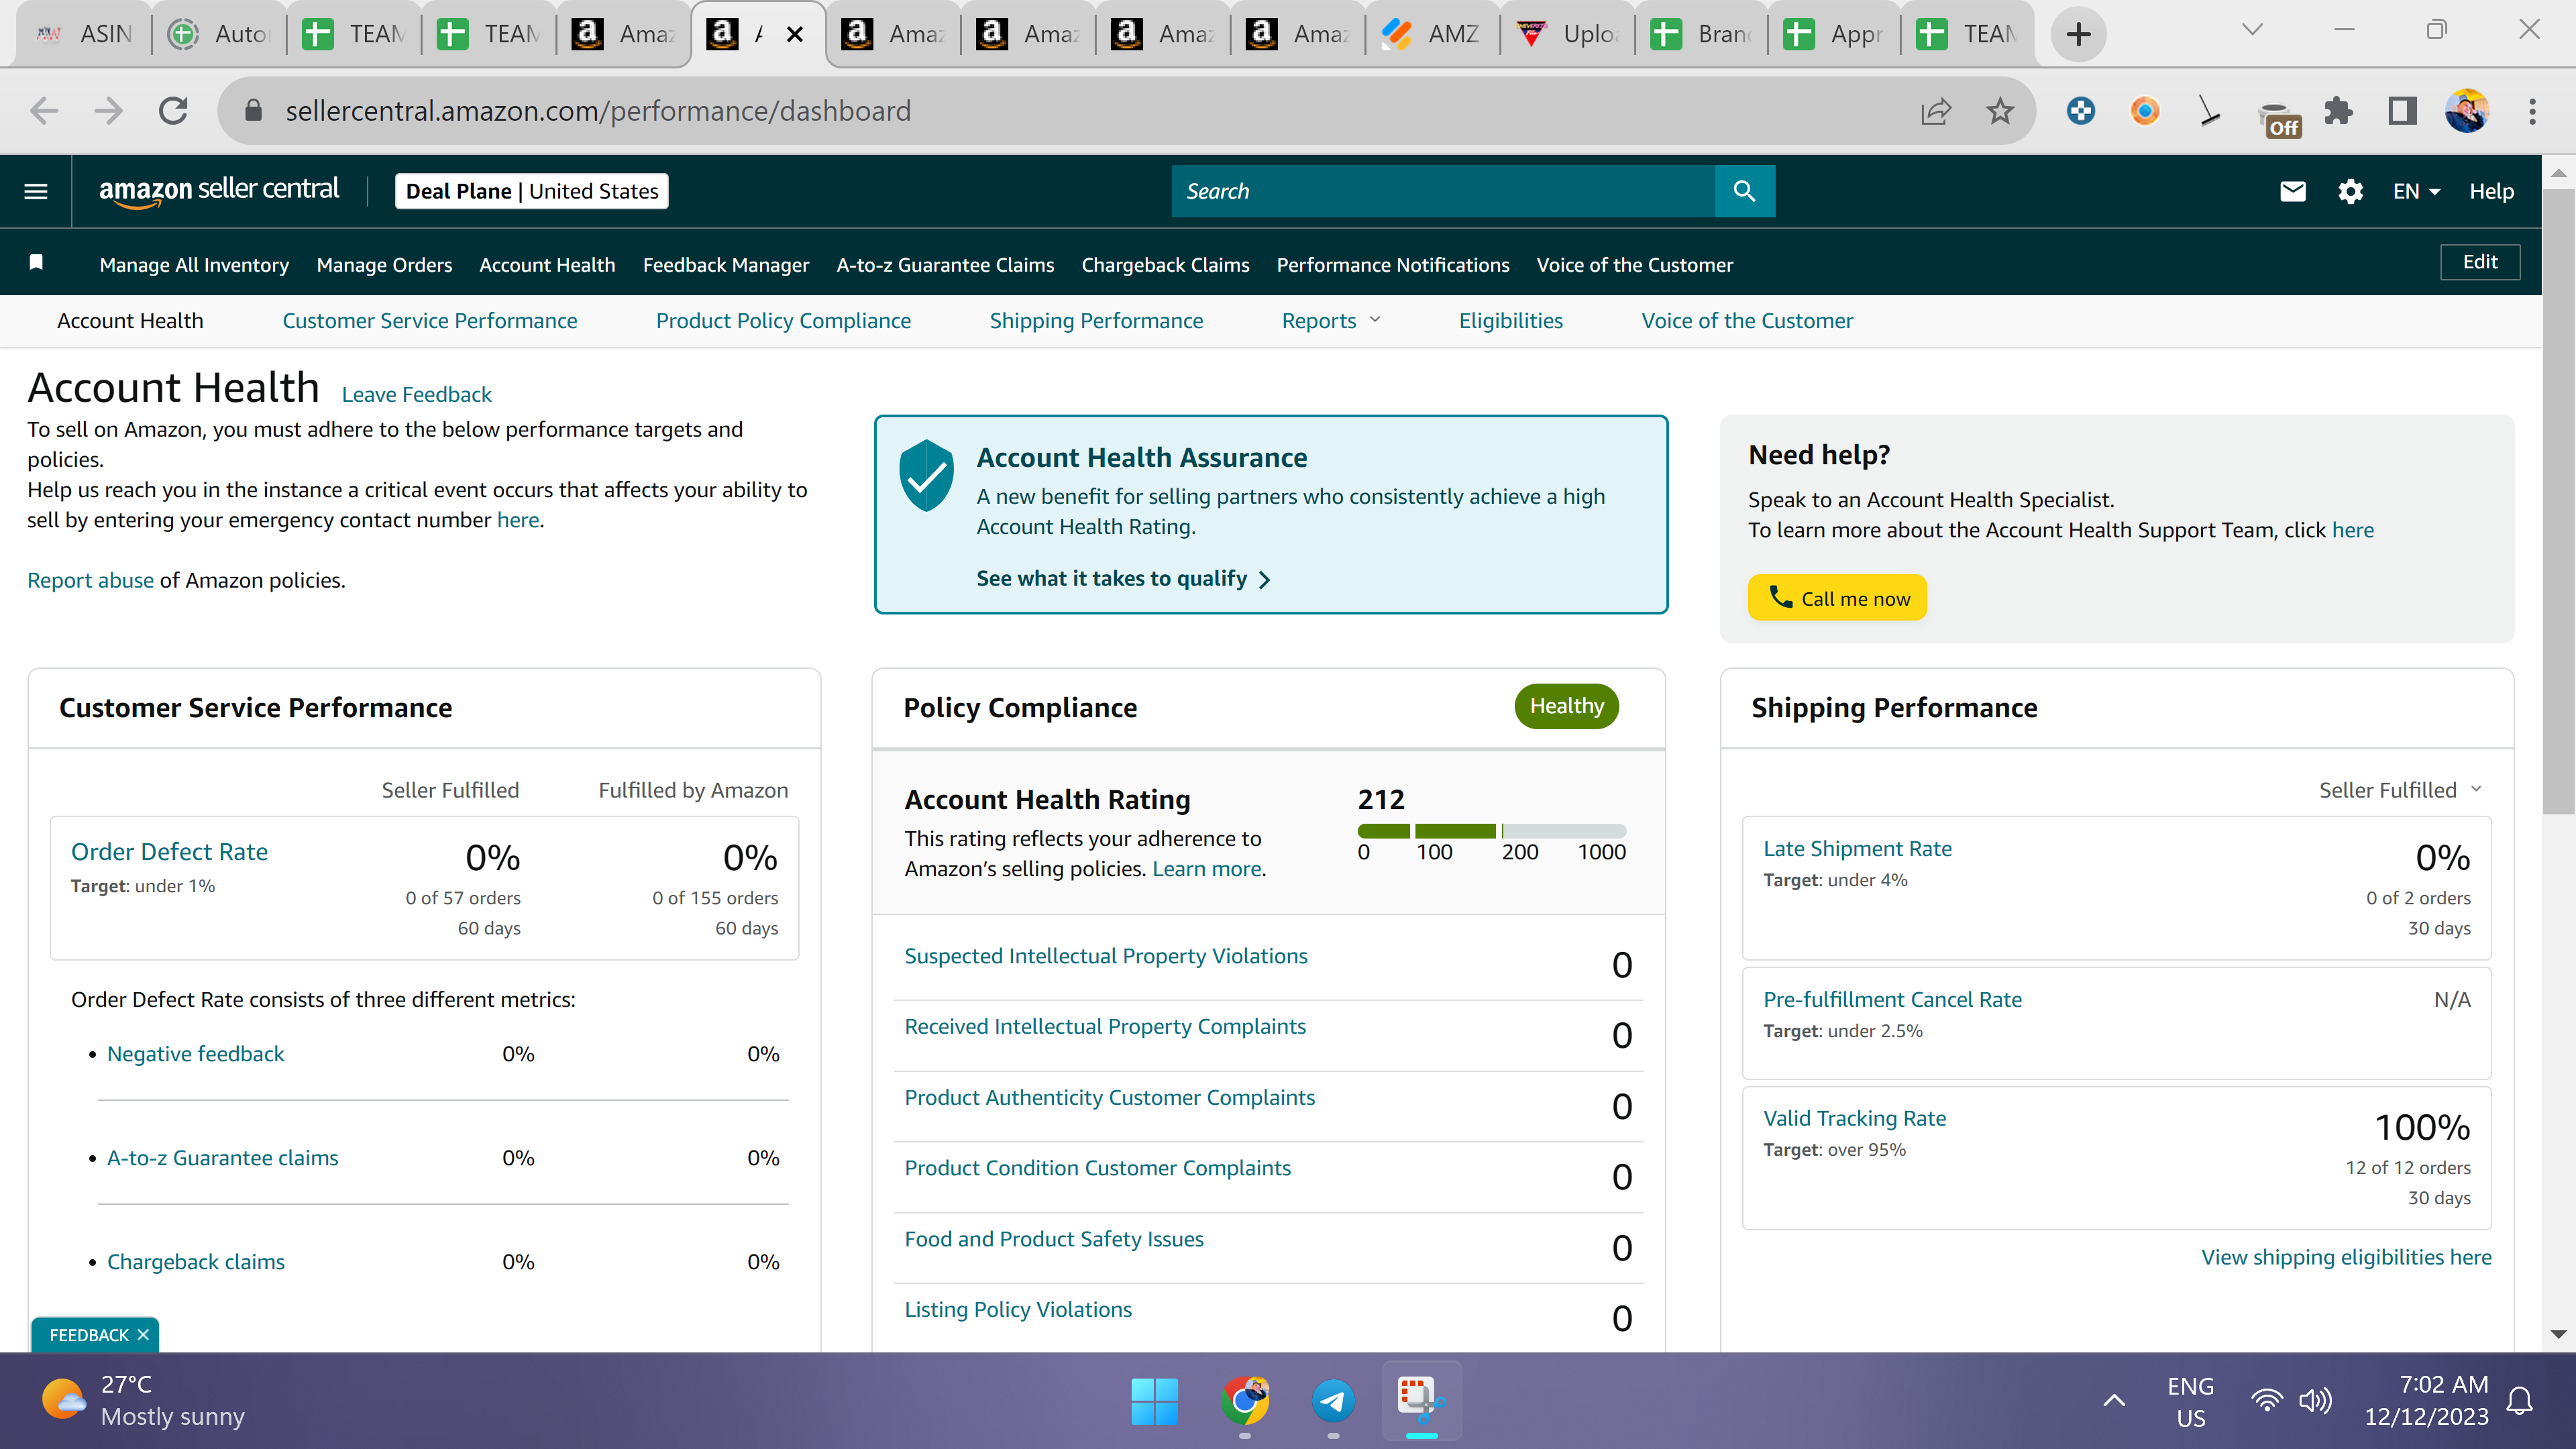The image size is (2576, 1449).
Task: Open the Valid Tracking Rate link
Action: [x=1854, y=1118]
